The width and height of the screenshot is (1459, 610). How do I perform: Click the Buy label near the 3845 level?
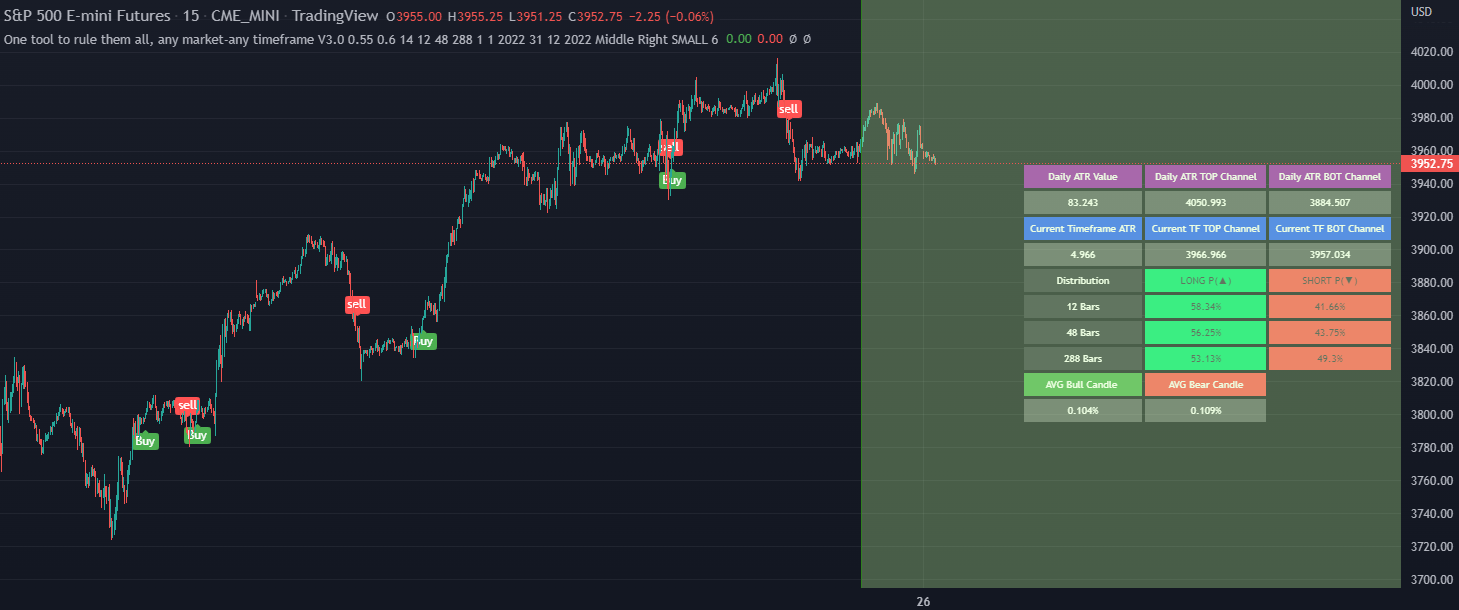tap(424, 341)
